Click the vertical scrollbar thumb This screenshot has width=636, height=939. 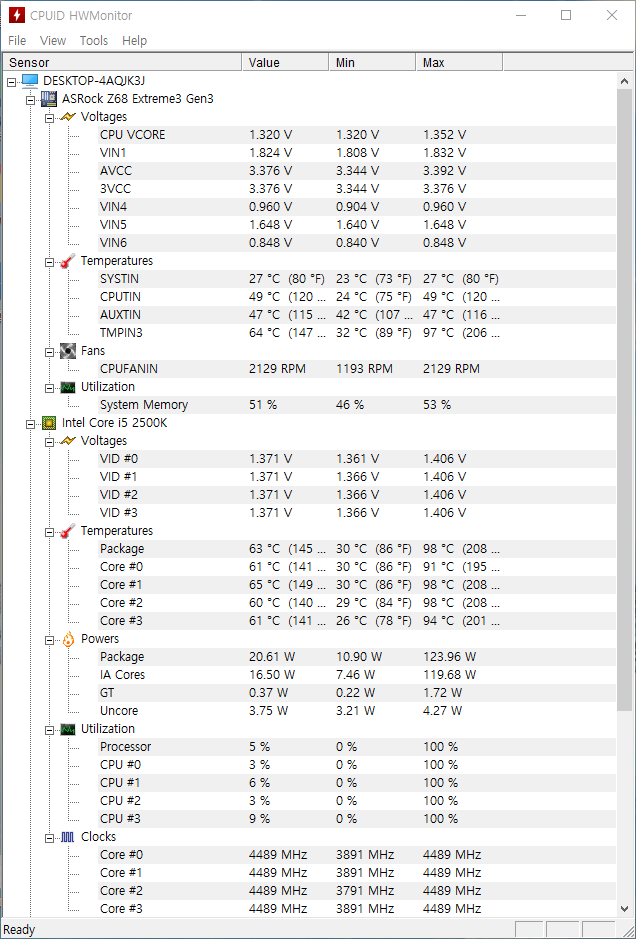(x=625, y=399)
